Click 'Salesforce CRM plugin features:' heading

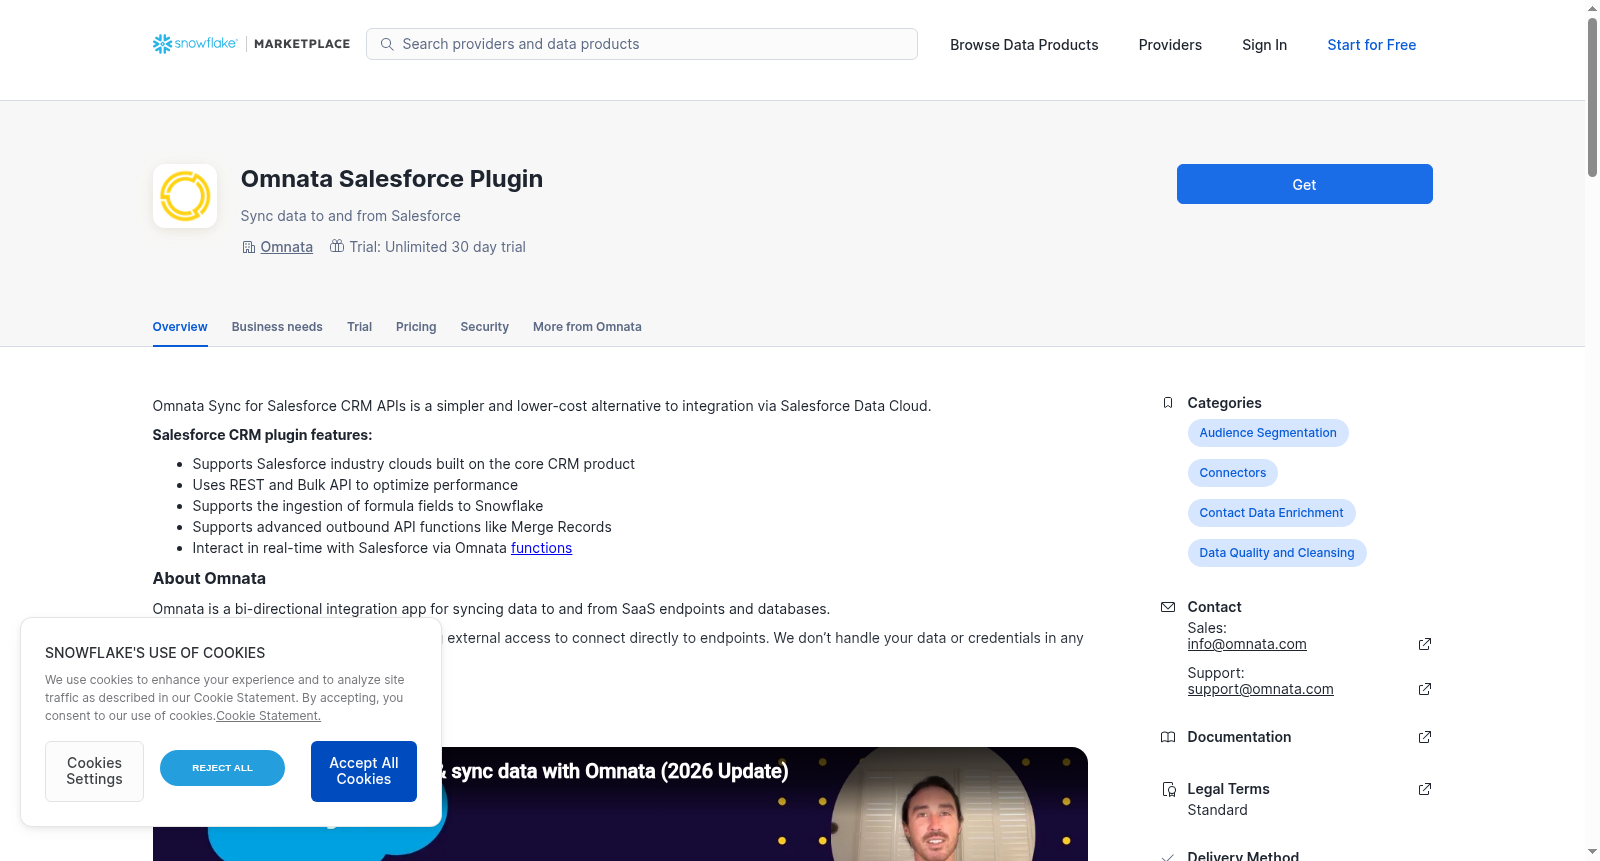(x=262, y=435)
